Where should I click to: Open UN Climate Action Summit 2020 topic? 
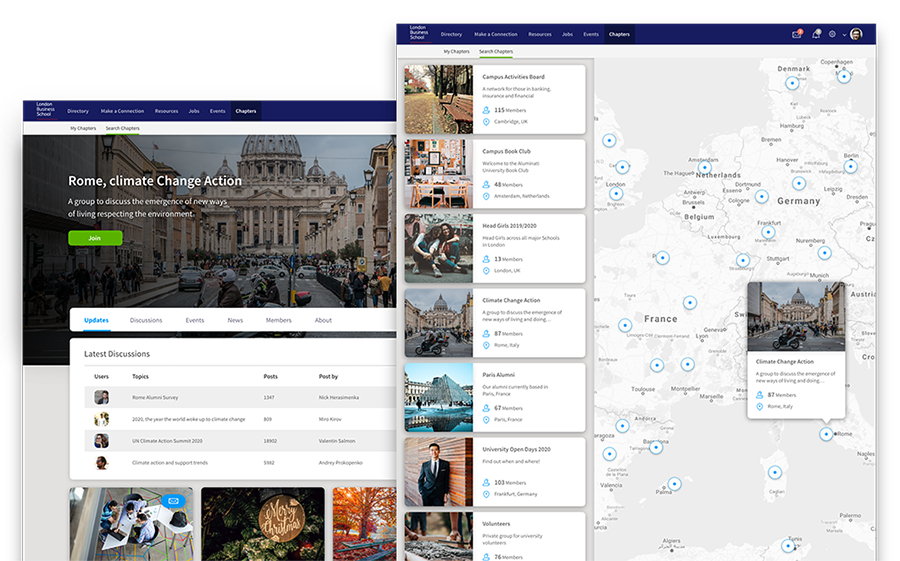point(167,441)
